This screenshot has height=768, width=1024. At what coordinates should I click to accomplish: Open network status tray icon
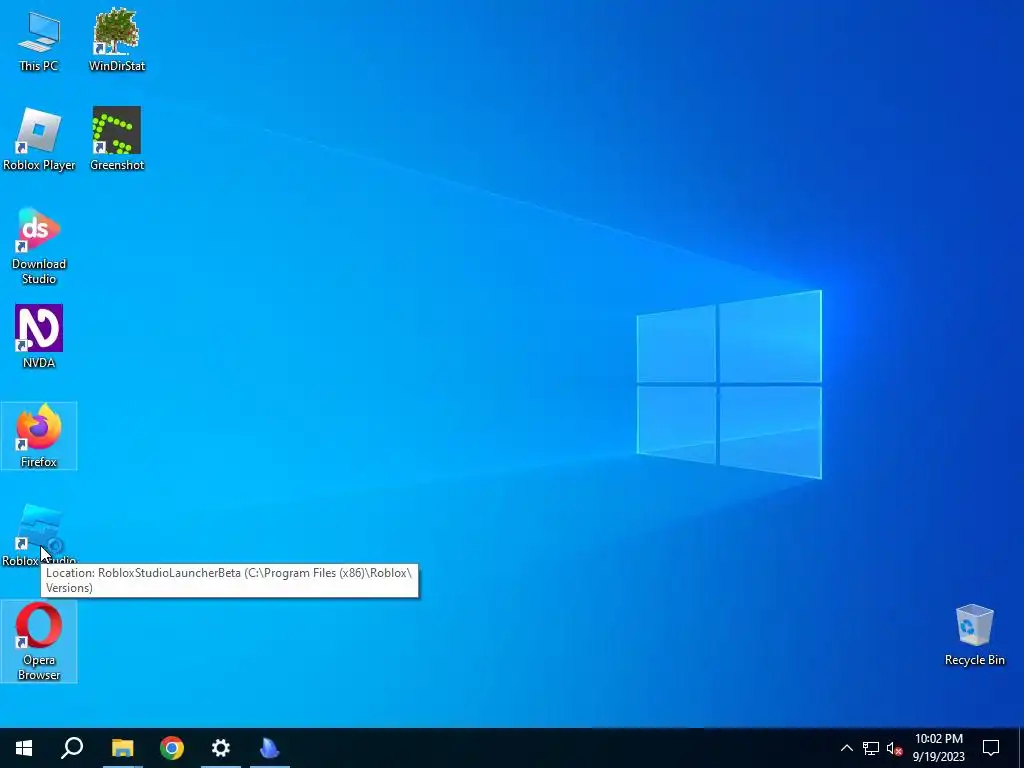(x=871, y=748)
